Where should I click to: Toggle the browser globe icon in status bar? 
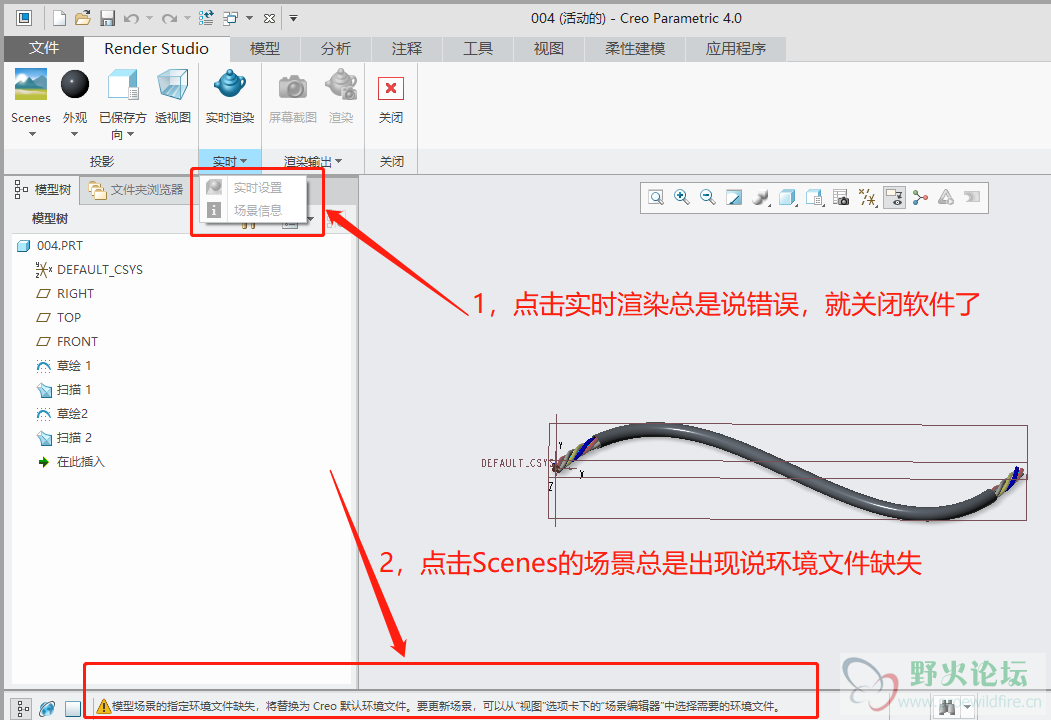(47, 708)
